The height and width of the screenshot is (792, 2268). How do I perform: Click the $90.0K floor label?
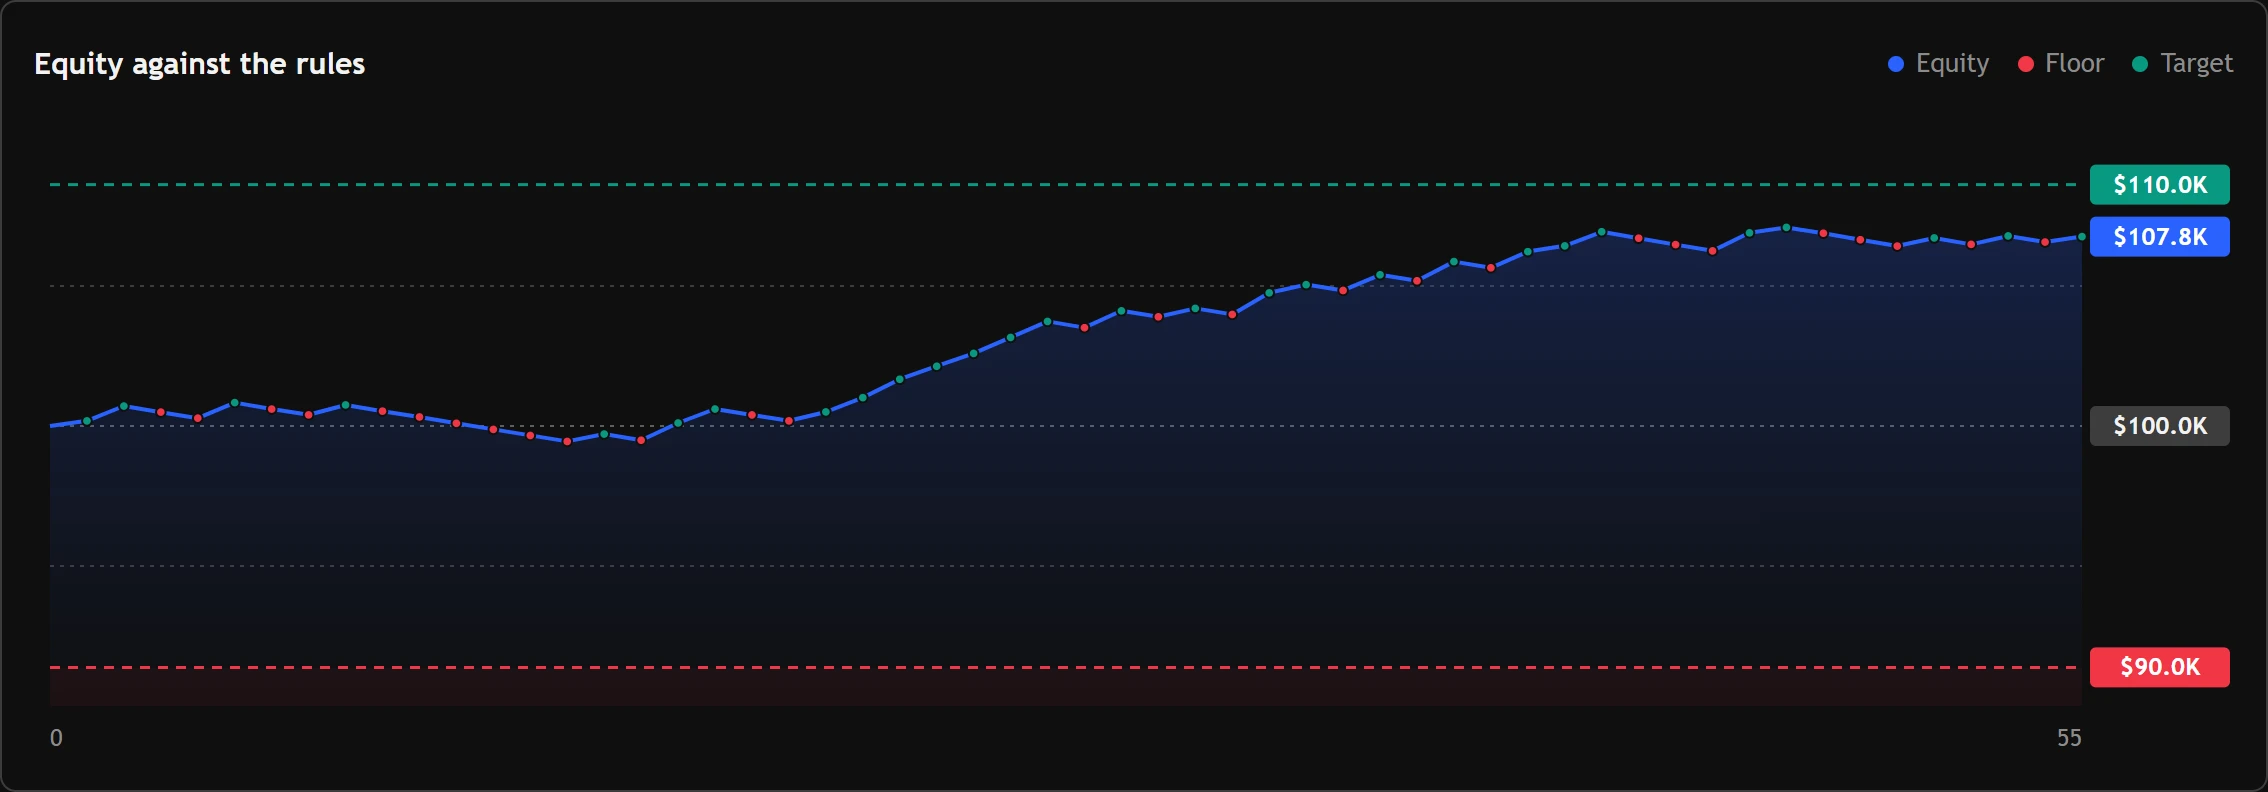click(2159, 667)
